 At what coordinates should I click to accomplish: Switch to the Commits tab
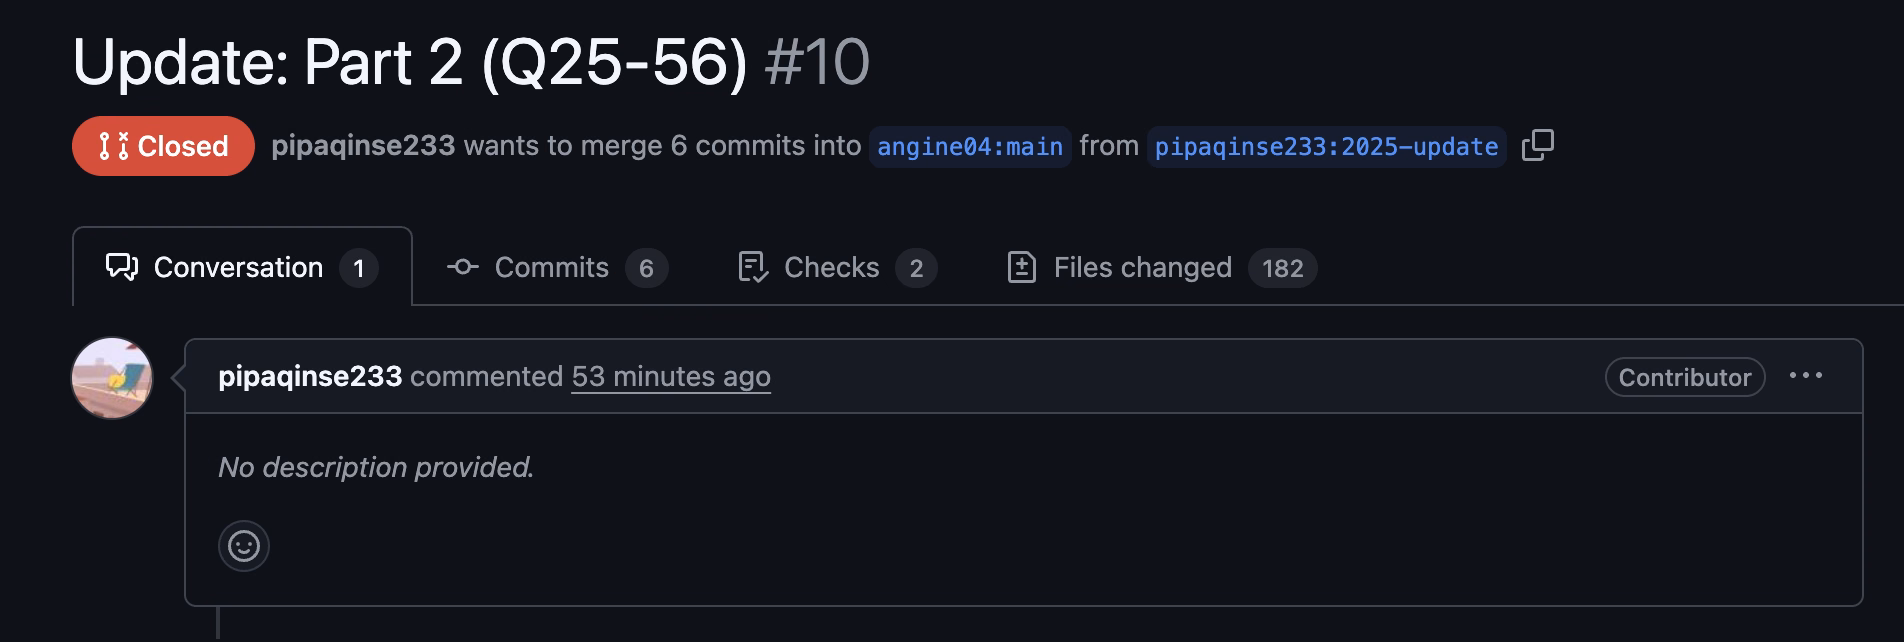coord(556,267)
